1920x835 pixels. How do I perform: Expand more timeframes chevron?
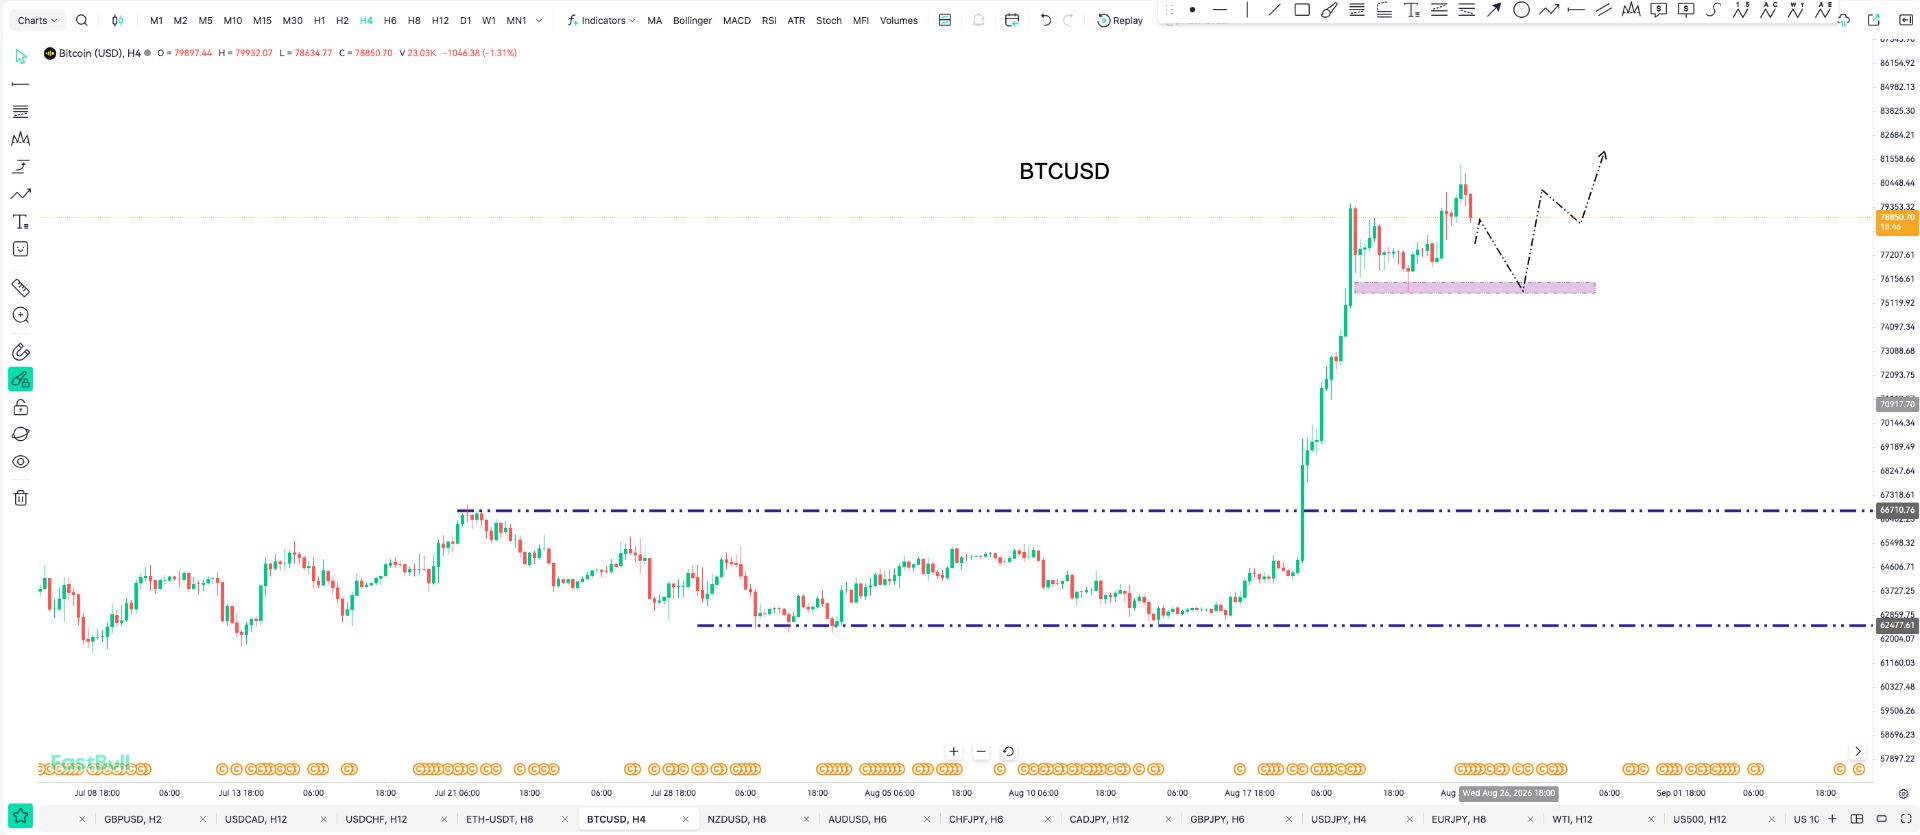[539, 20]
